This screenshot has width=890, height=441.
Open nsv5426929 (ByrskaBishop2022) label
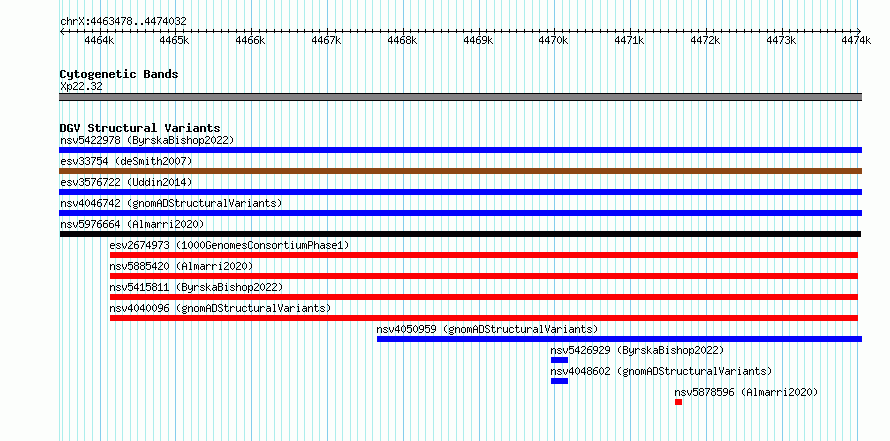[637, 350]
